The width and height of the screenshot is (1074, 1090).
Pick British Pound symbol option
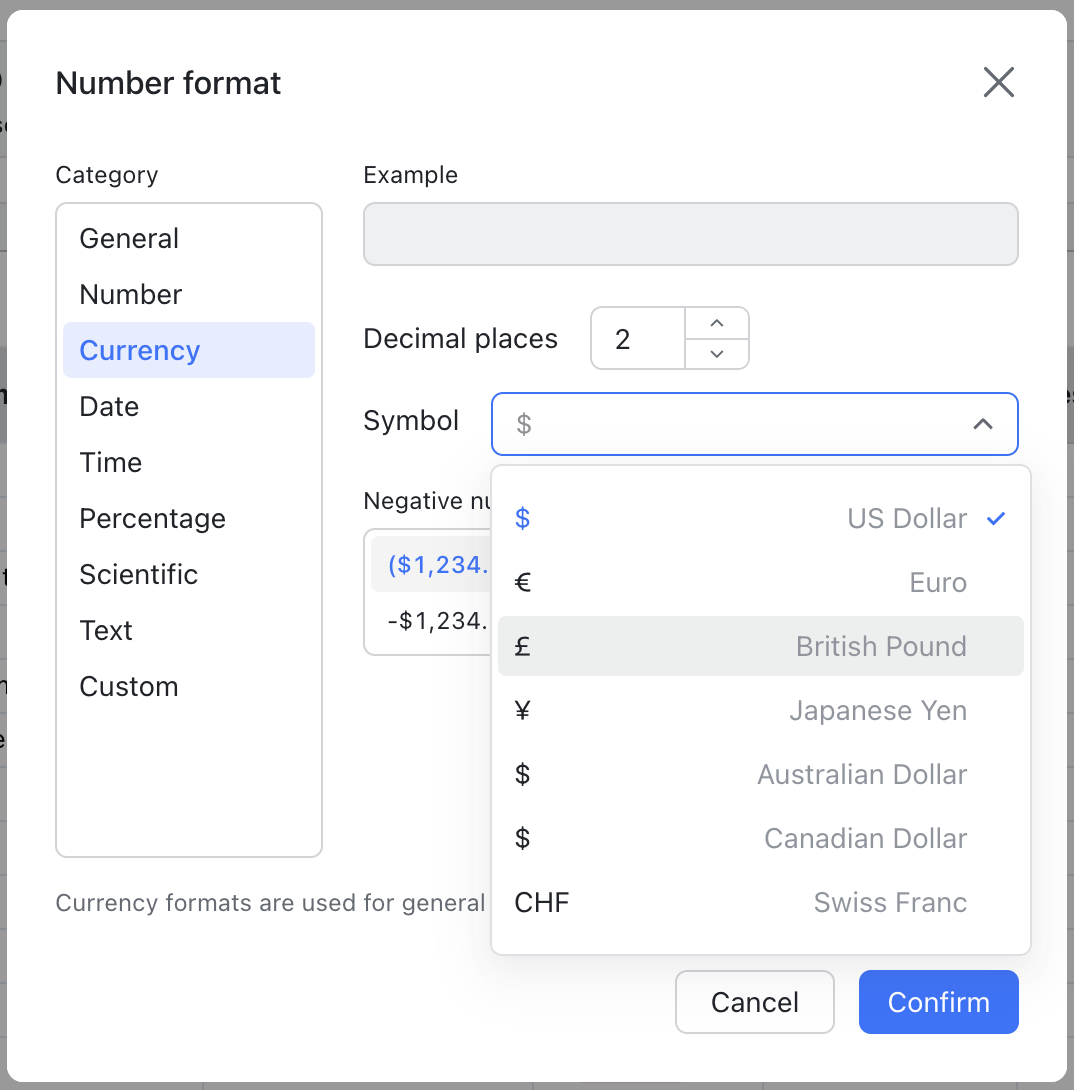(x=760, y=647)
